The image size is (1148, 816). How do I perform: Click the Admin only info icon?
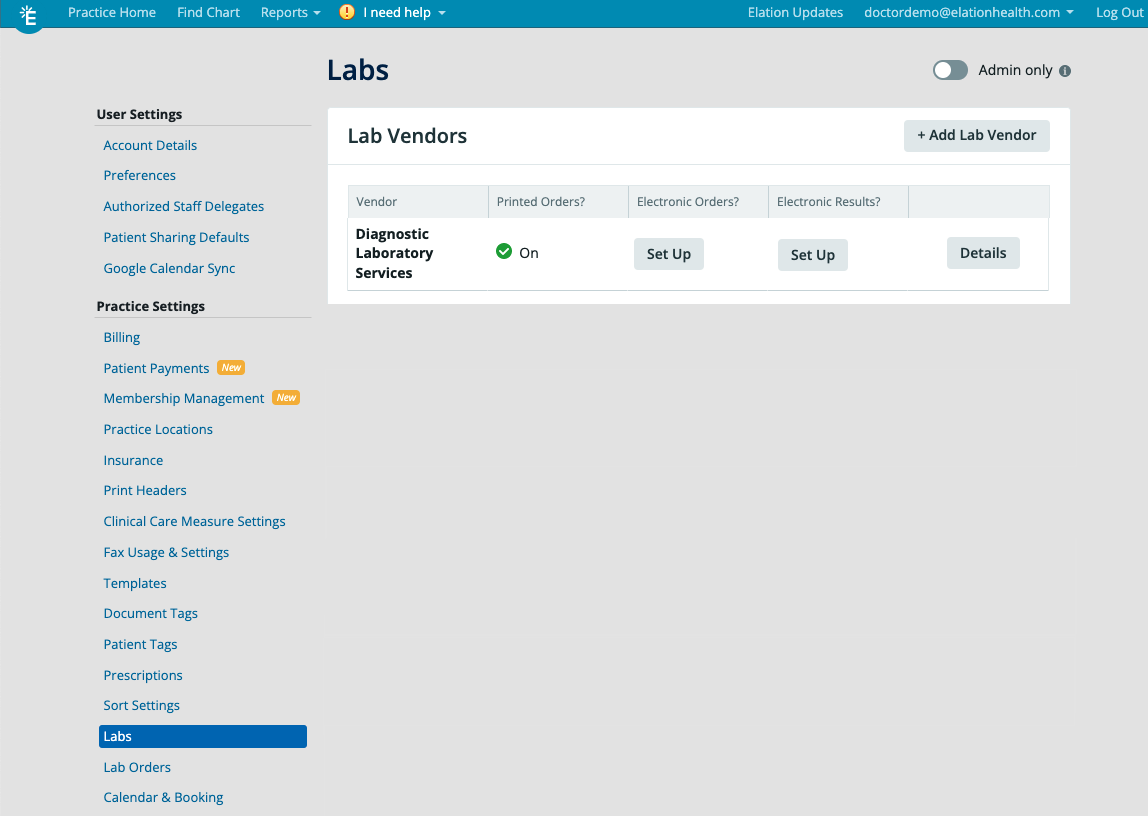[1065, 71]
